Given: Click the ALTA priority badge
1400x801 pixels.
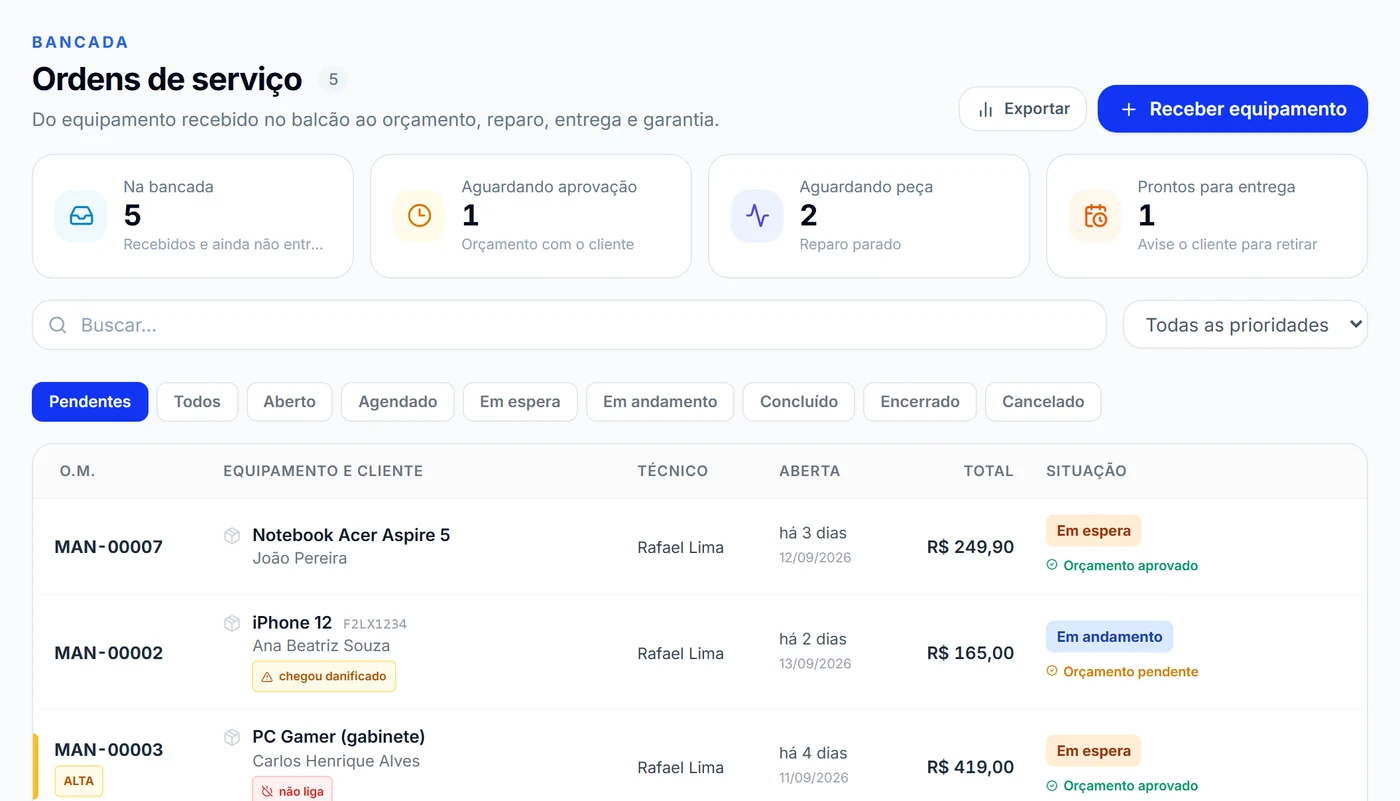Looking at the screenshot, I should point(79,781).
